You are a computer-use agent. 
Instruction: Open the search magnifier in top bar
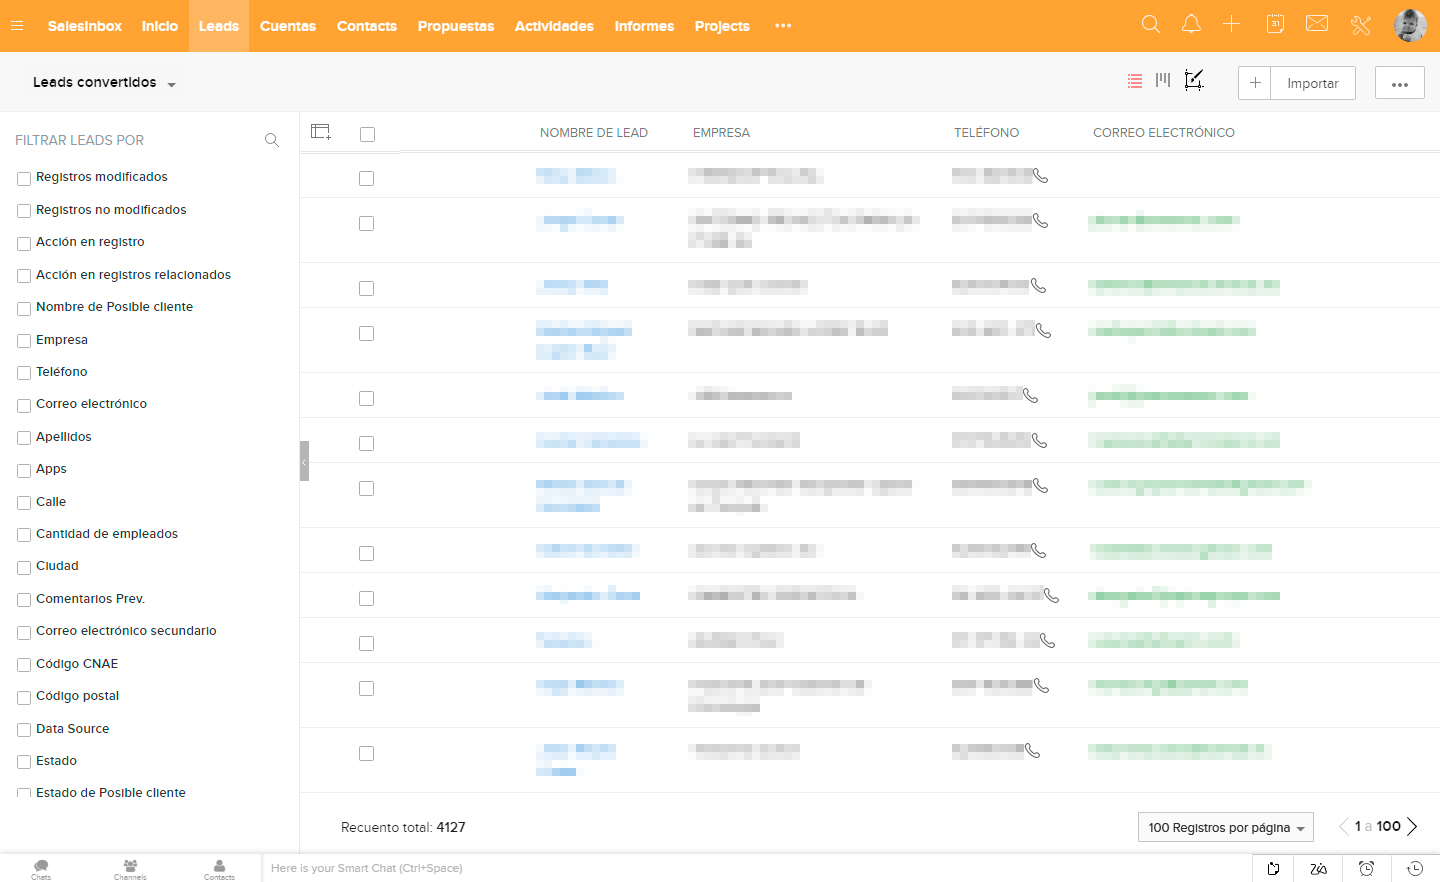pos(1151,25)
